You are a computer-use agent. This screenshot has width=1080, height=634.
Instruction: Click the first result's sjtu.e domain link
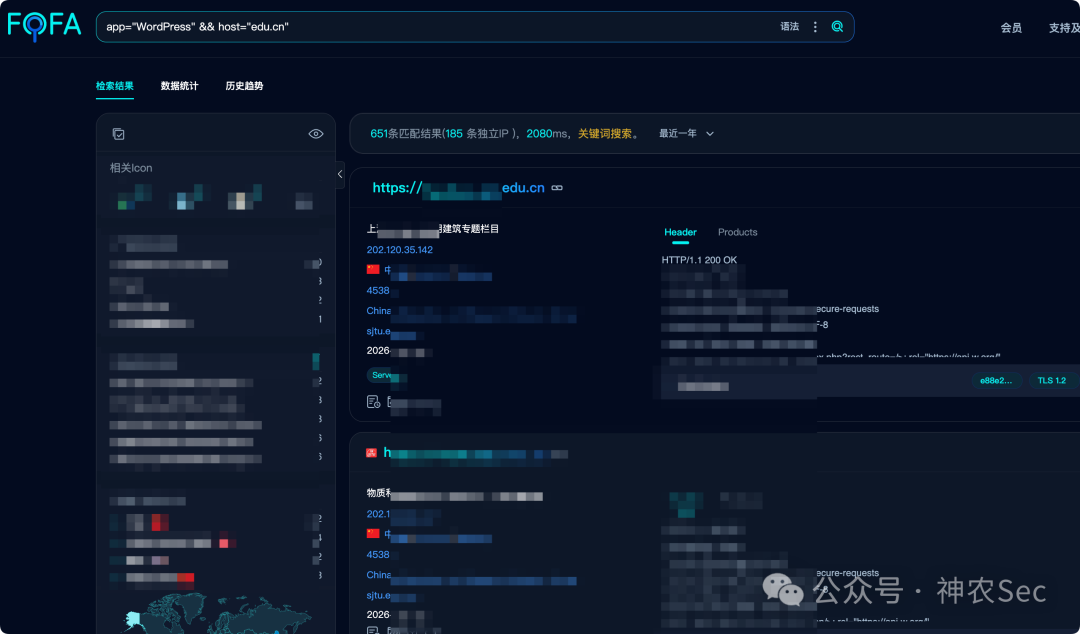point(379,331)
